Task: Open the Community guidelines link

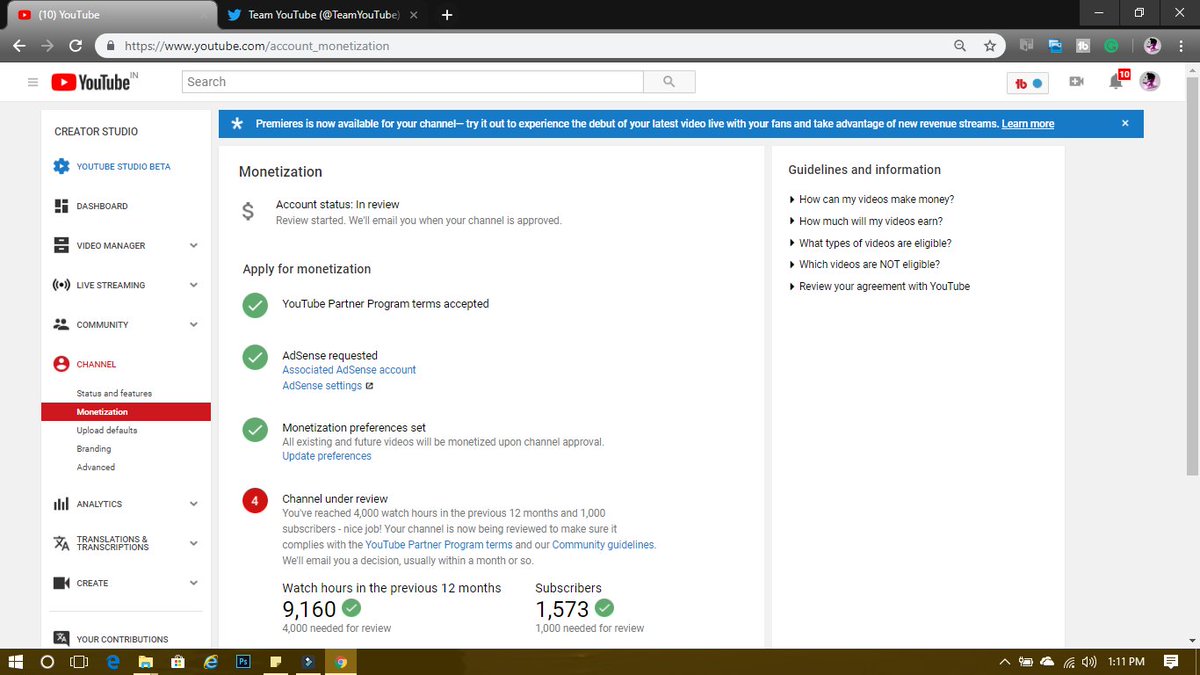Action: click(603, 545)
